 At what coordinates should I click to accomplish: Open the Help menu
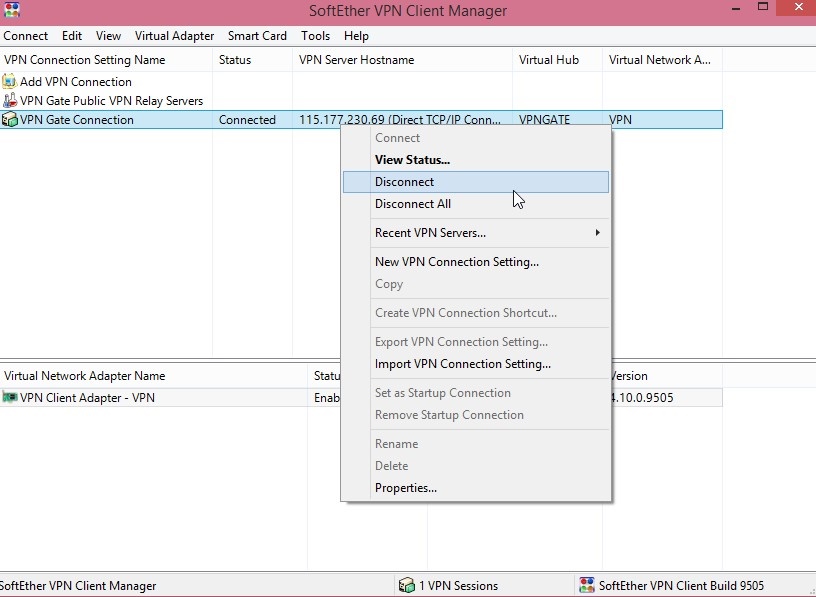pos(356,36)
